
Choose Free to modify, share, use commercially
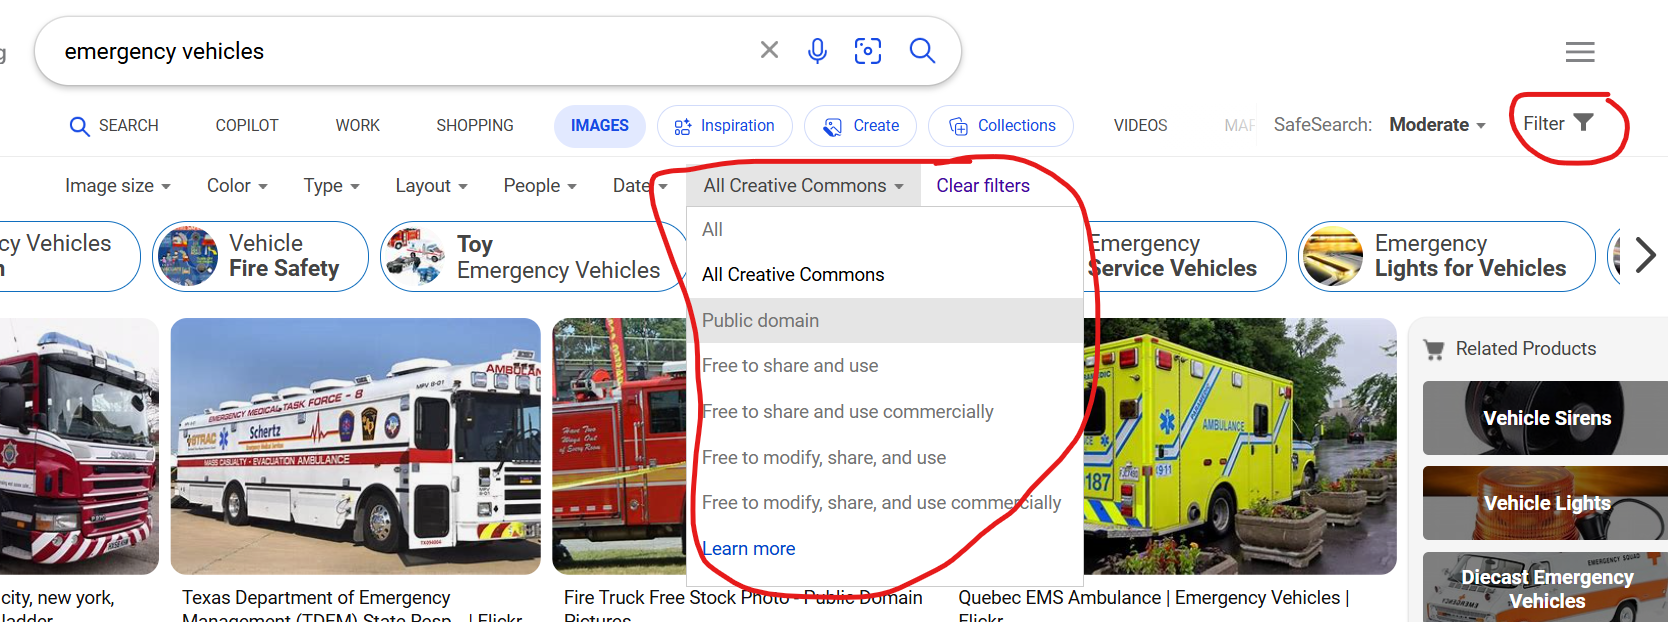pyautogui.click(x=885, y=503)
